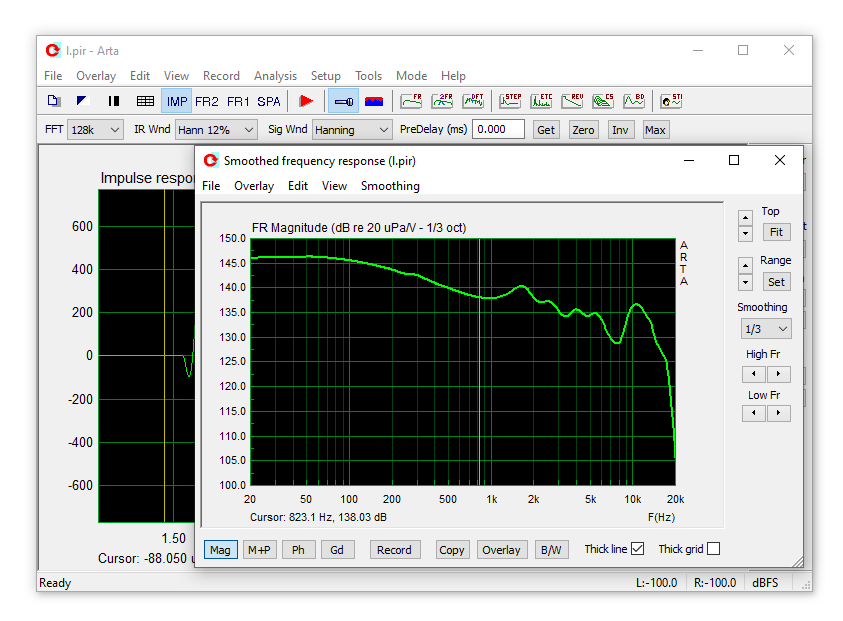Open the Analysis menu
Image resolution: width=843 pixels, height=621 pixels.
click(275, 76)
